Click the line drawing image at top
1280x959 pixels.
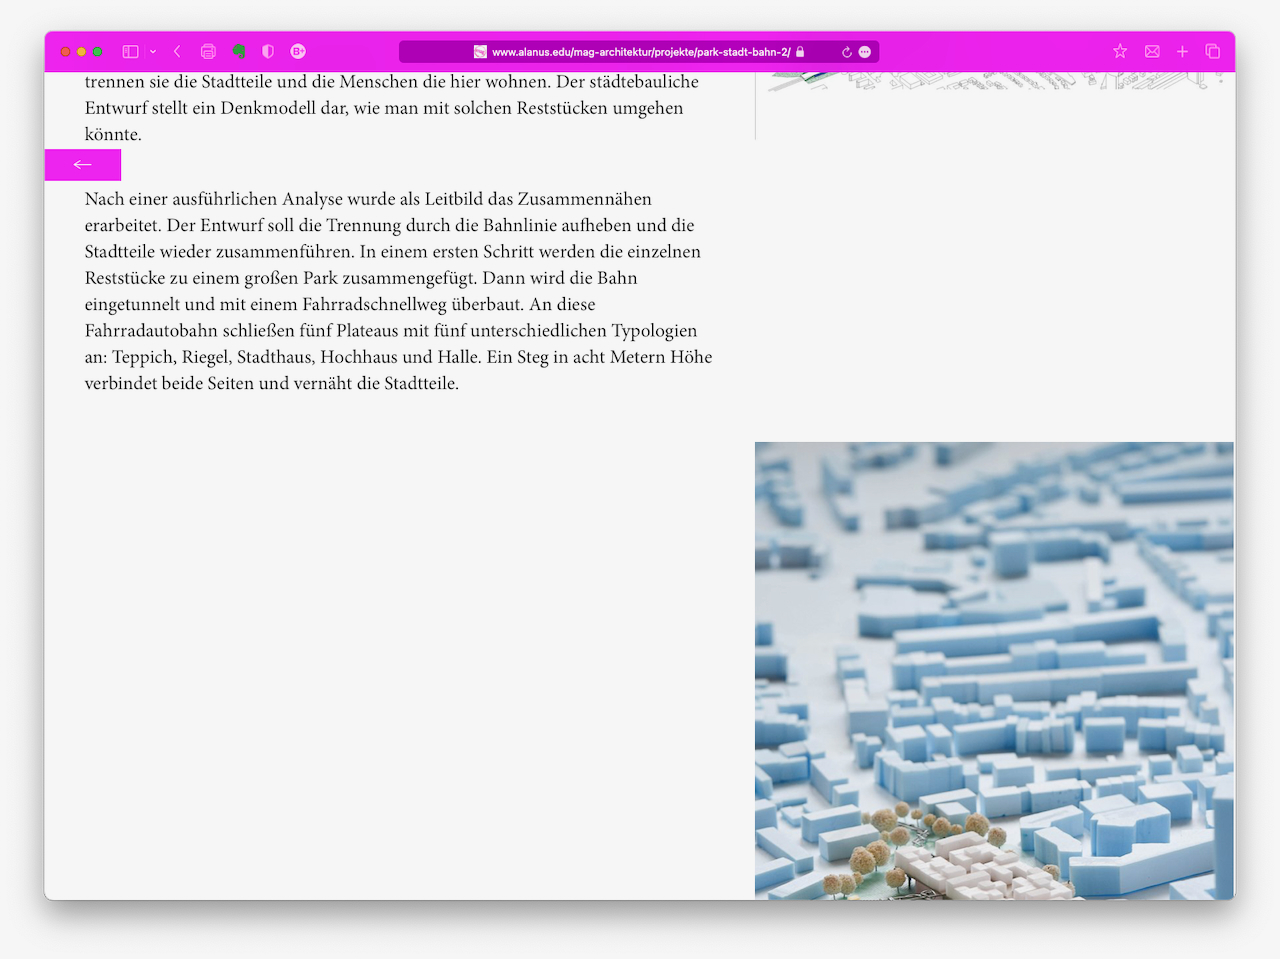click(x=994, y=81)
